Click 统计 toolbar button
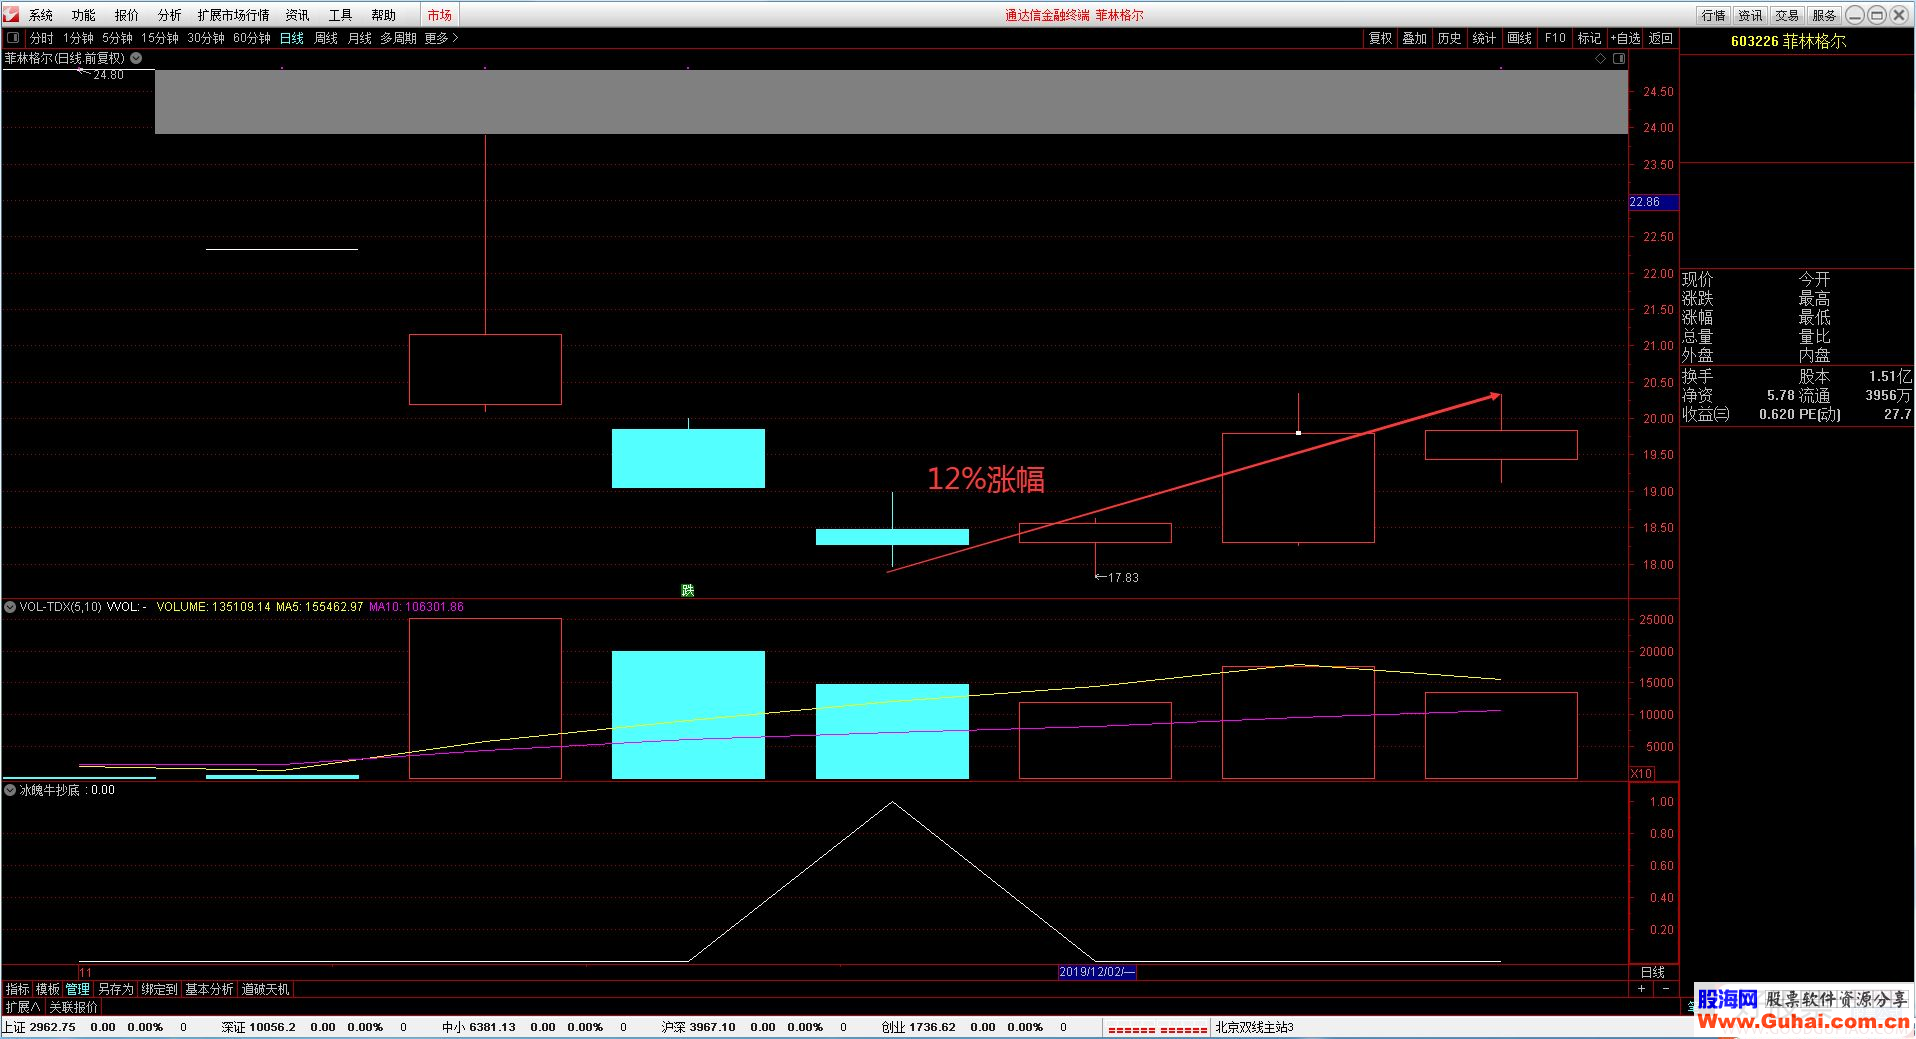Viewport: 1916px width, 1039px height. tap(1484, 38)
